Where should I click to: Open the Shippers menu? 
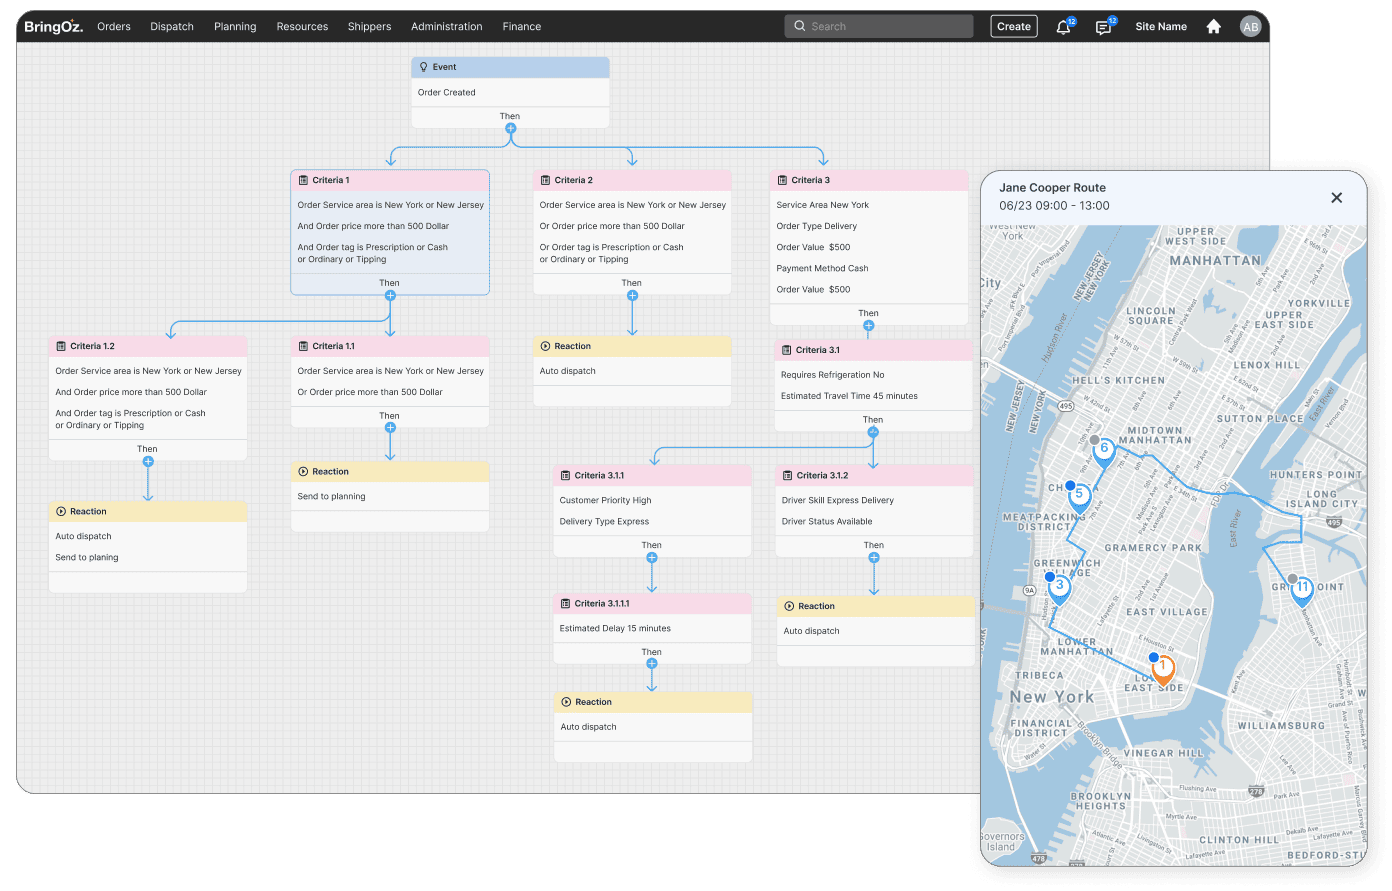(369, 27)
